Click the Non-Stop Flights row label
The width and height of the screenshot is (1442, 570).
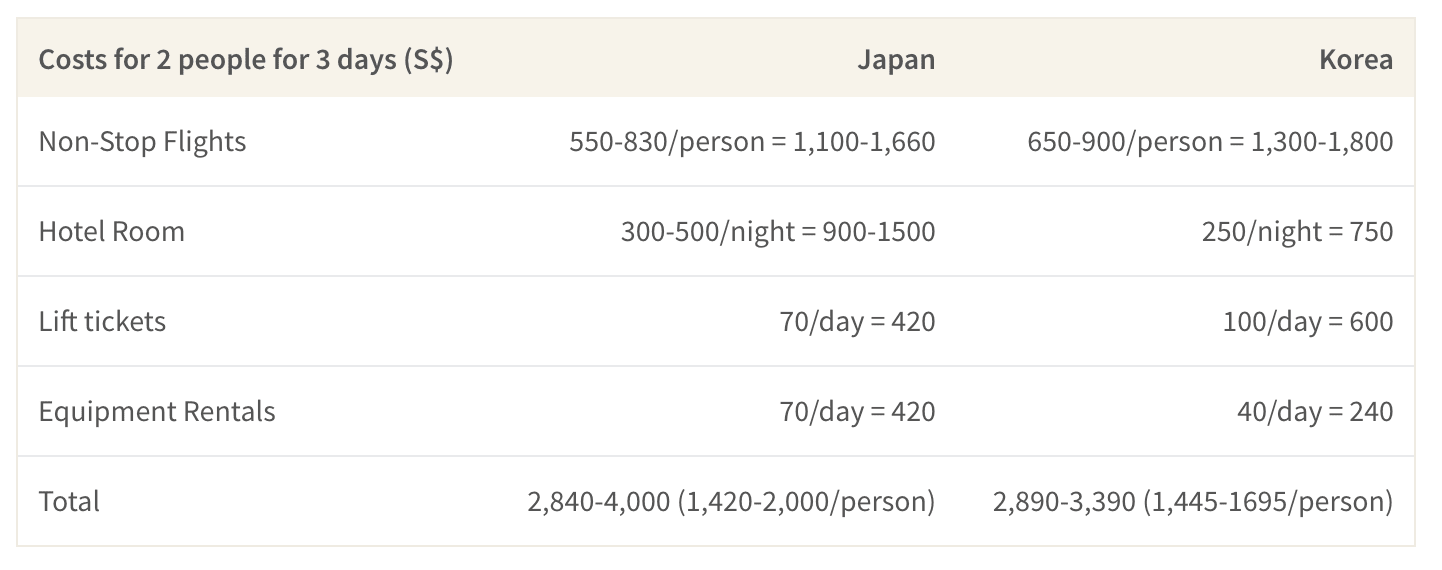click(142, 141)
